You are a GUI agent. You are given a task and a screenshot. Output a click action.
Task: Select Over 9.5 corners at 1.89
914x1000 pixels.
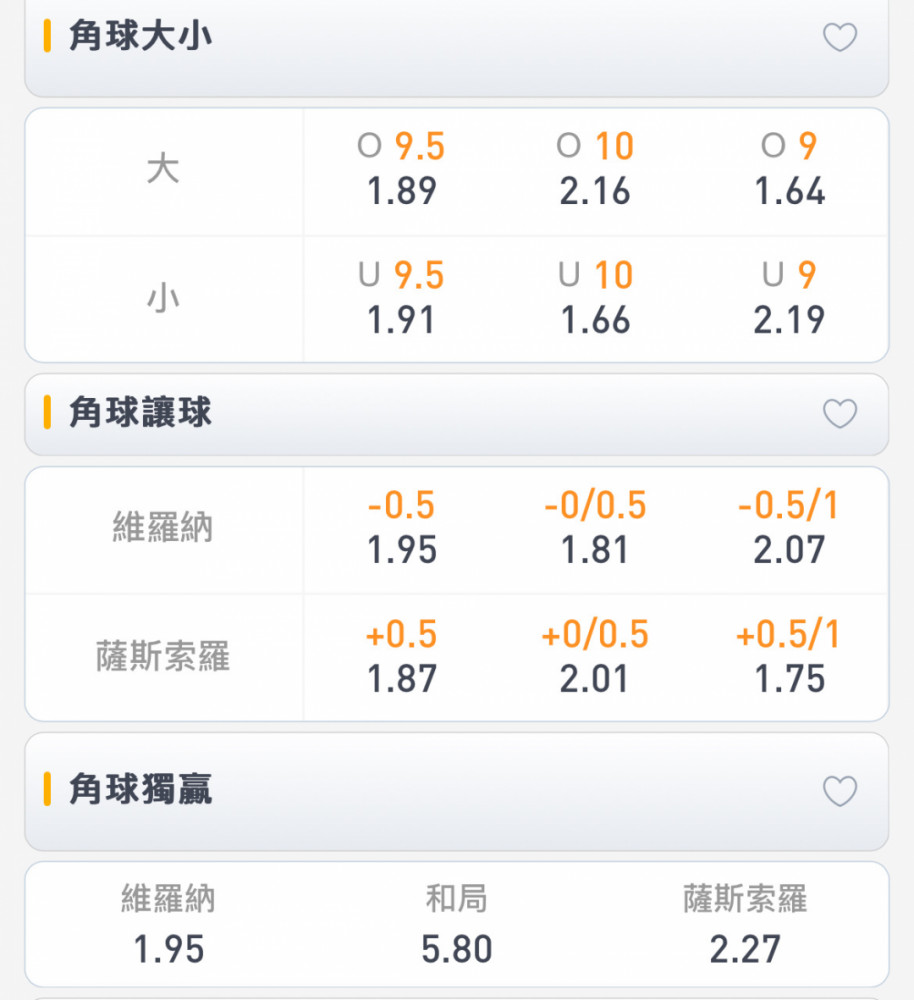(401, 169)
